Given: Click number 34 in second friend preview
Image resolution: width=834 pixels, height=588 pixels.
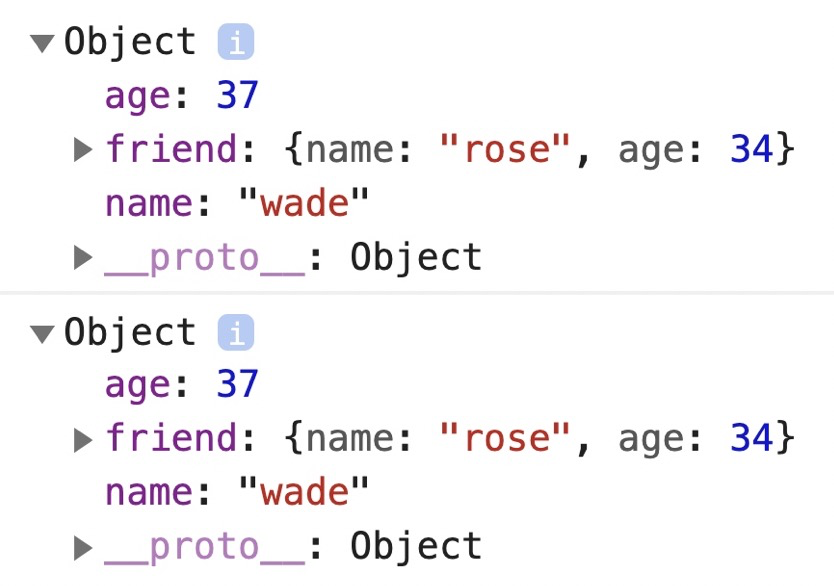Looking at the screenshot, I should click(752, 438).
